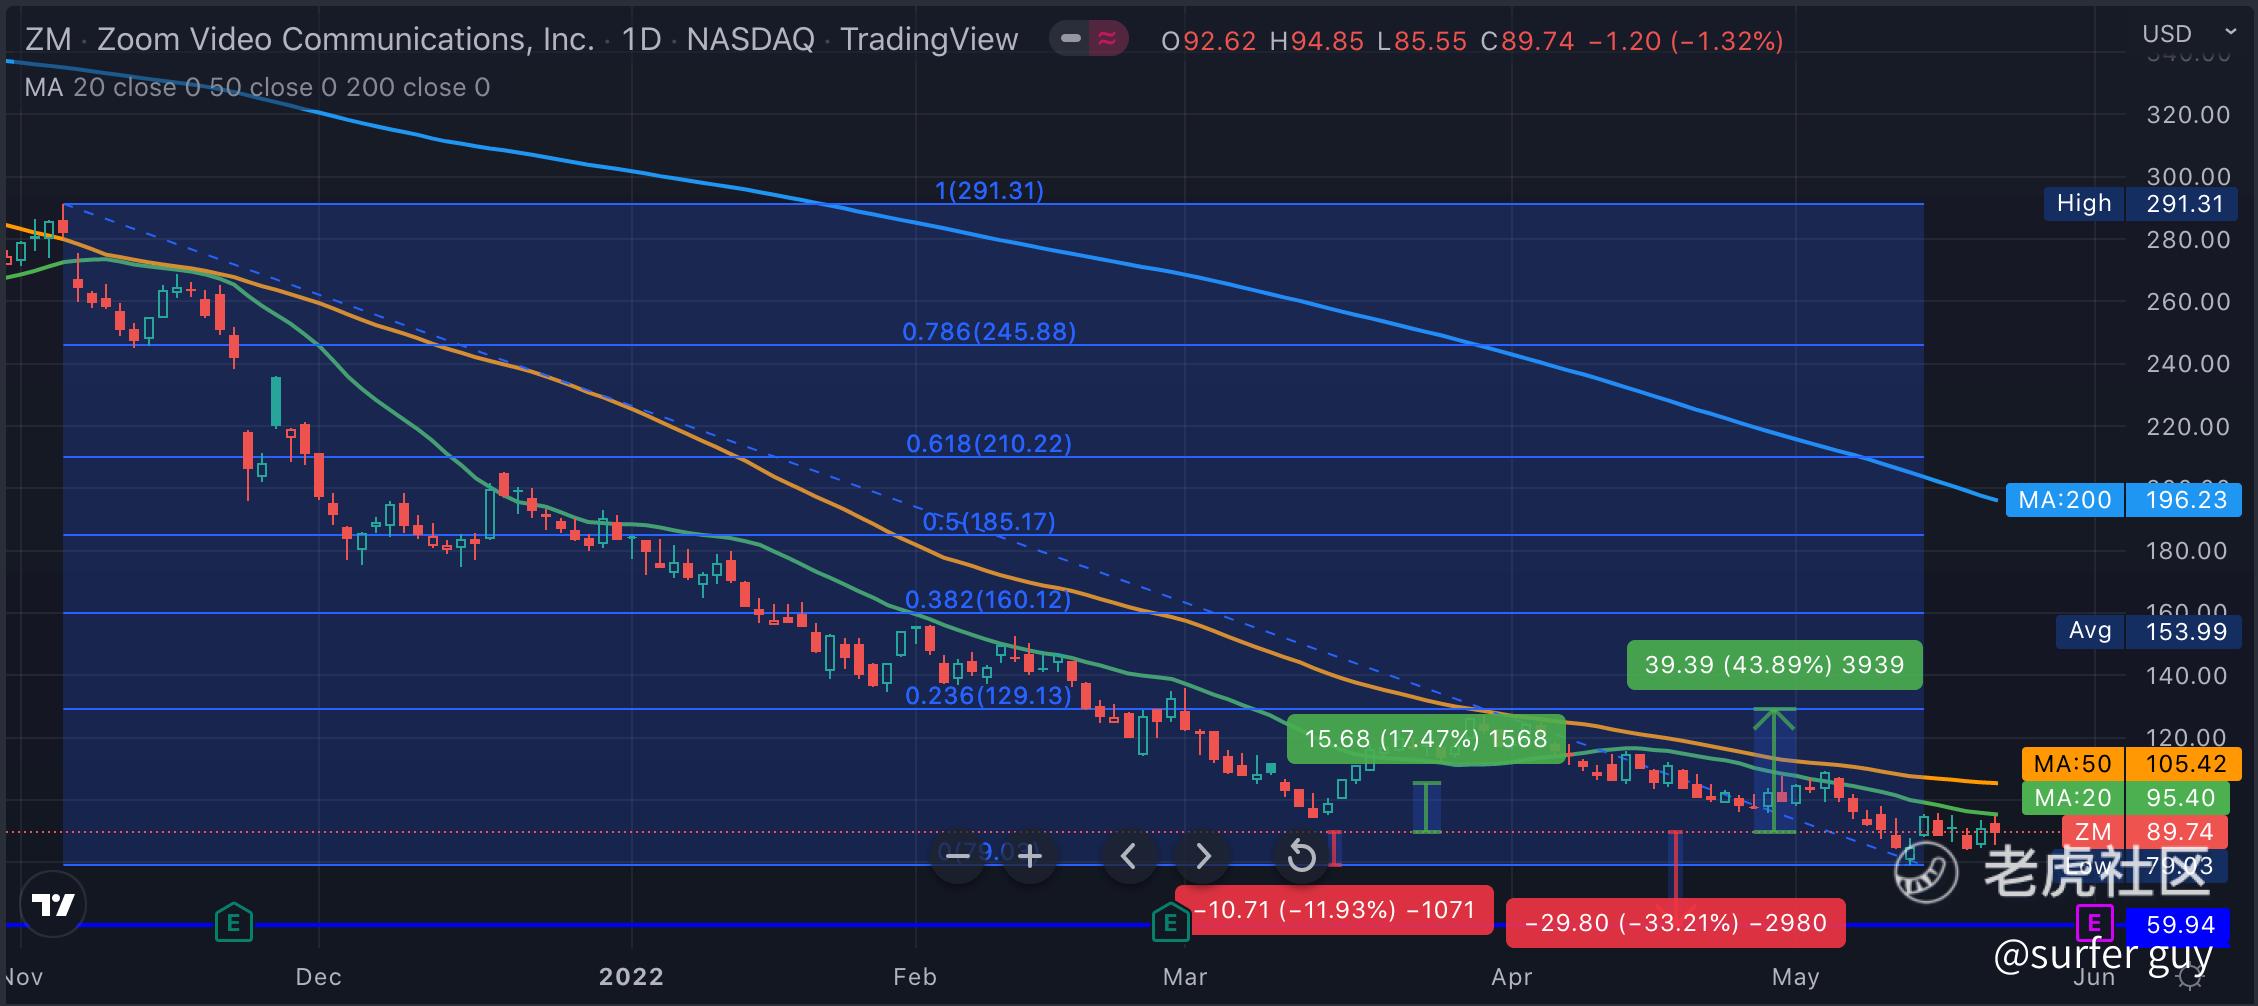The image size is (2258, 1006).
Task: Click the purple earnings marker above Jun
Action: click(2093, 923)
